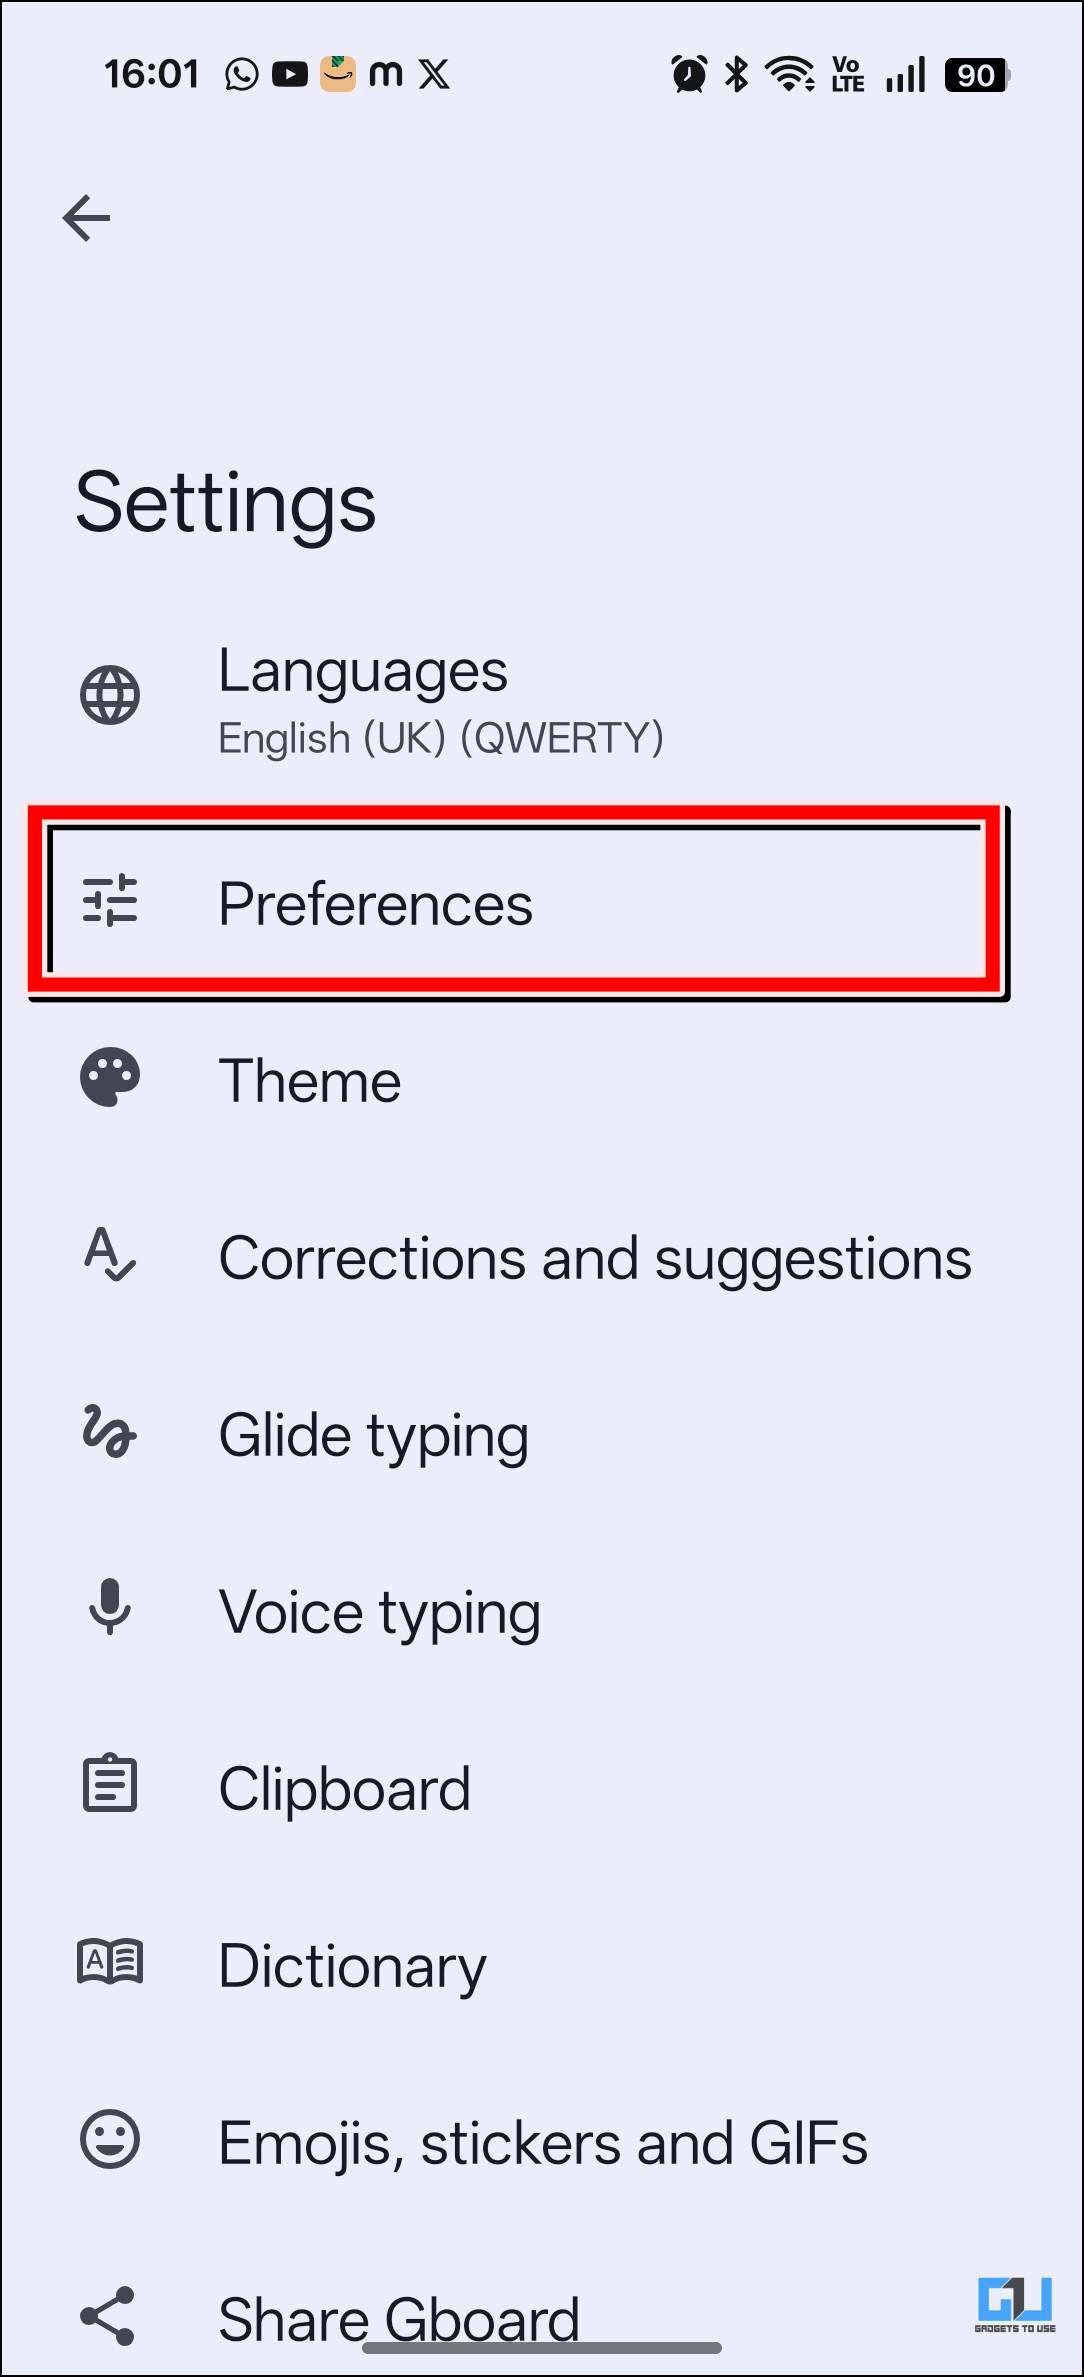The height and width of the screenshot is (2377, 1084).
Task: Tap the Dictionary book icon
Action: tap(110, 1962)
